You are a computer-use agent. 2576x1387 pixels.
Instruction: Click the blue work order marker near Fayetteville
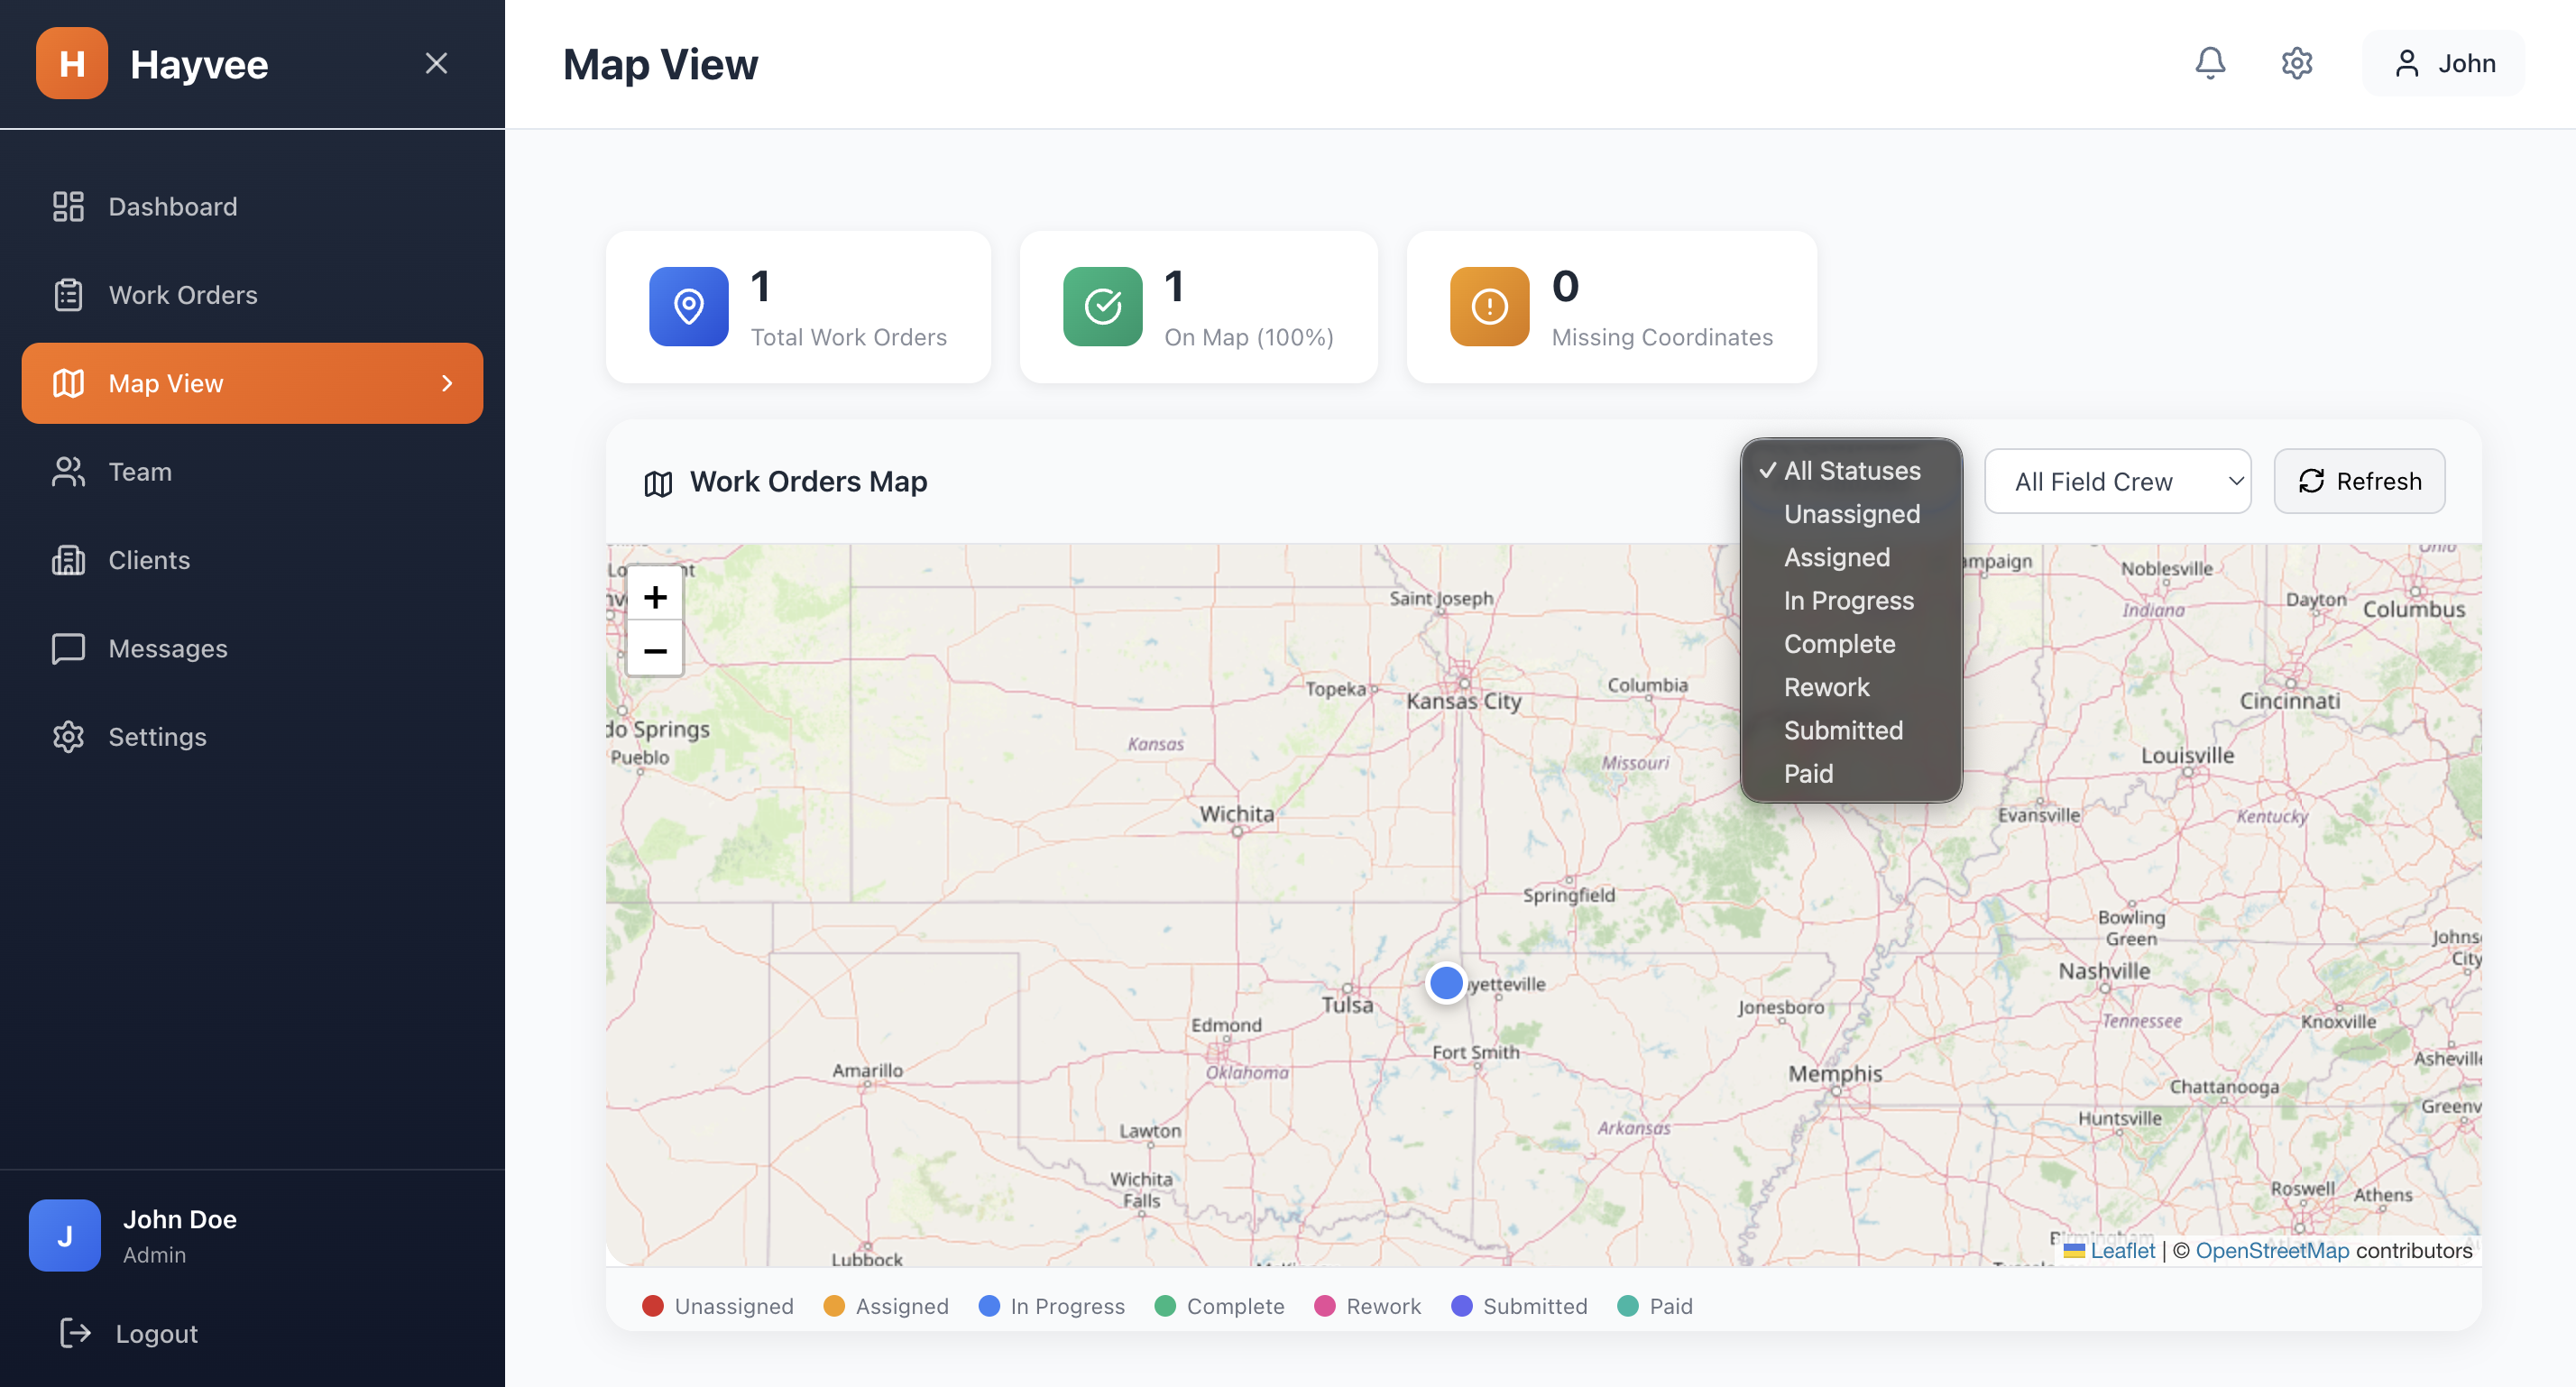click(x=1446, y=983)
